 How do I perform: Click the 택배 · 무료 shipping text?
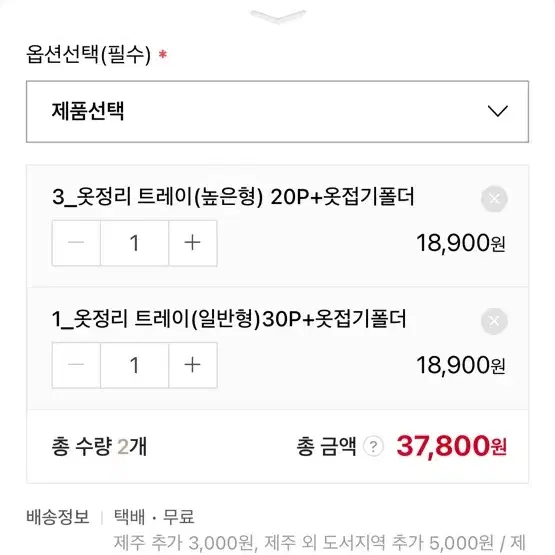[x=154, y=517]
